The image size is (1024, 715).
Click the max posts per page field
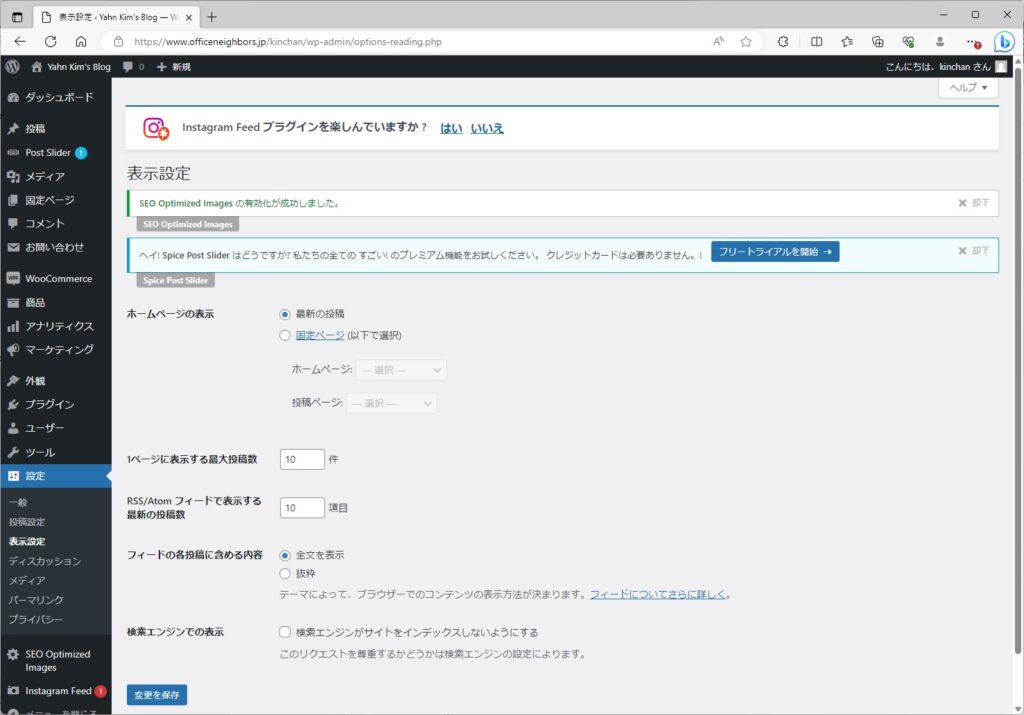[302, 459]
